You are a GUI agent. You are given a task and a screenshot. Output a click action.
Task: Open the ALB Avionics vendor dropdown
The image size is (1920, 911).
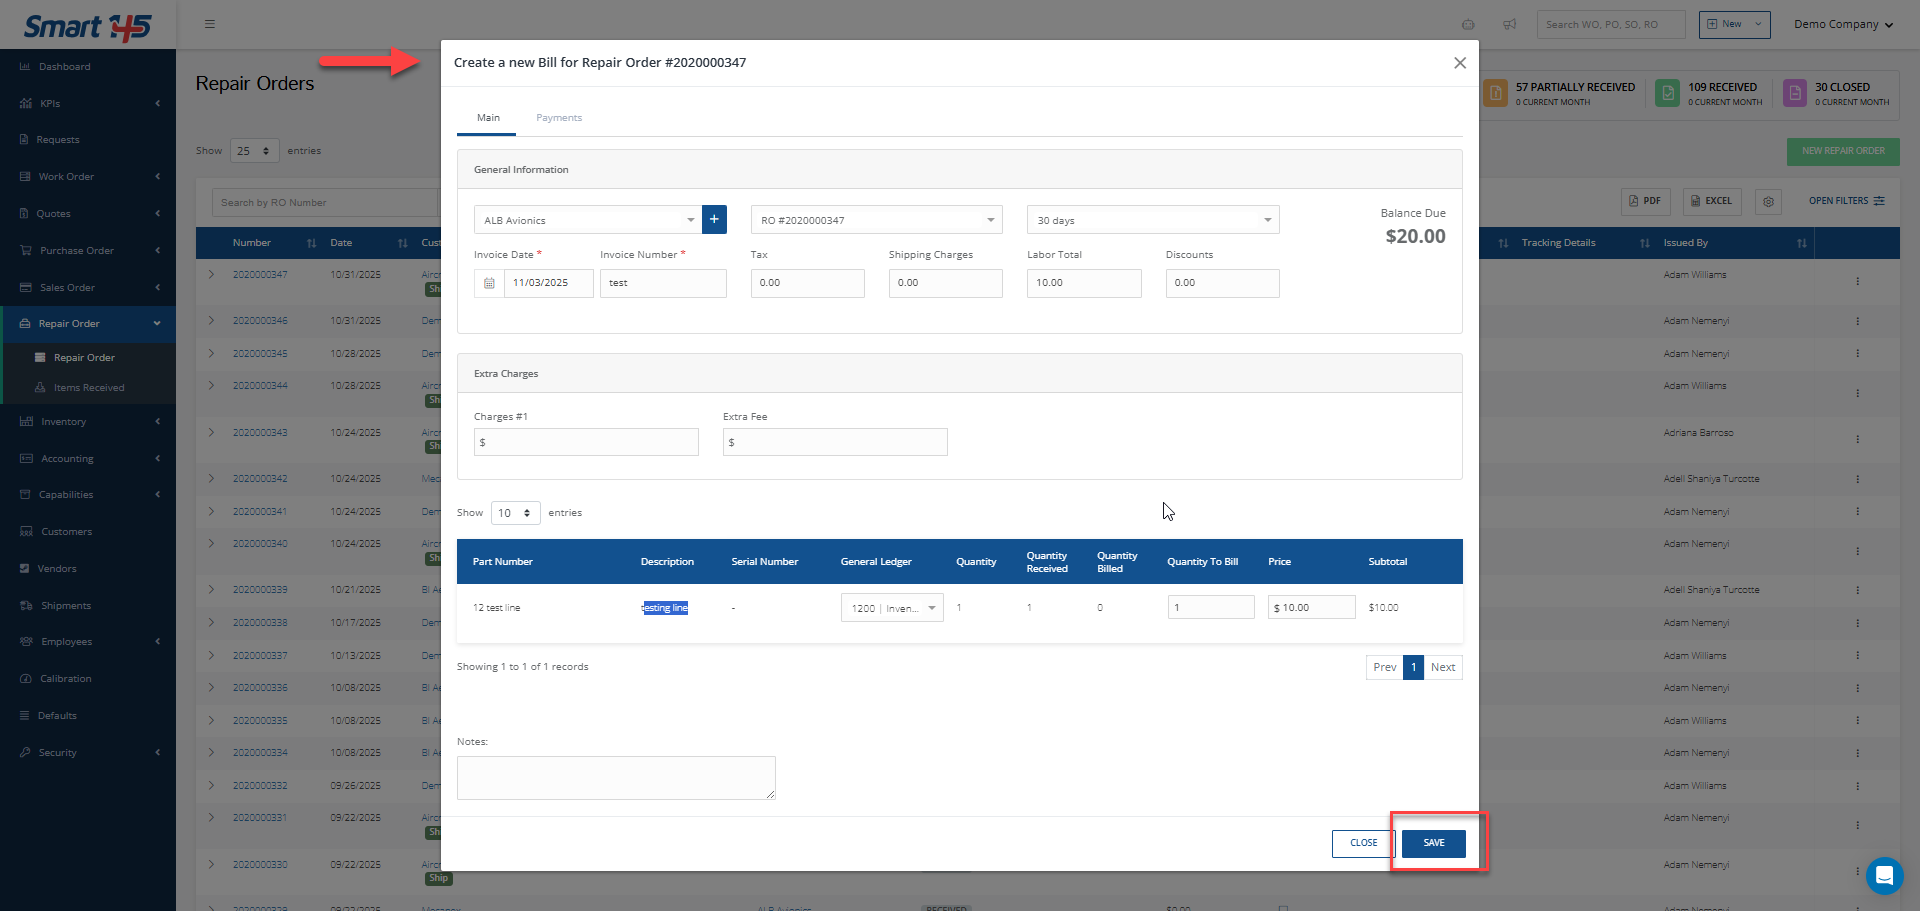pos(587,220)
